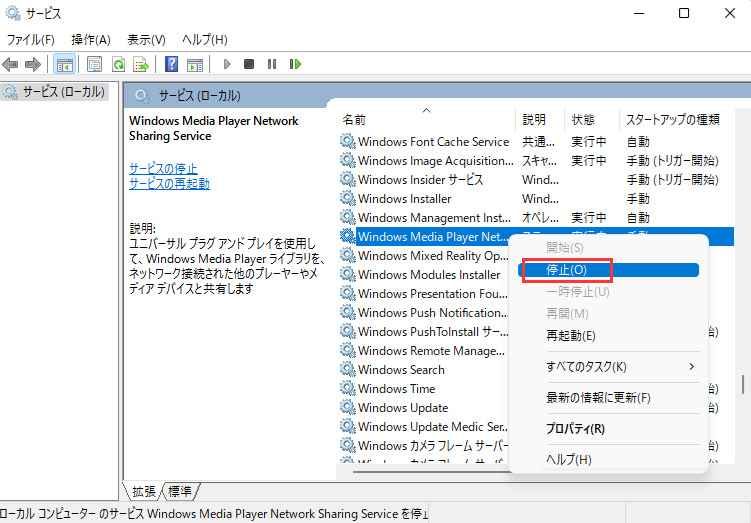The width and height of the screenshot is (751, 523).
Task: Select the Windows Installer row
Action: coord(536,198)
